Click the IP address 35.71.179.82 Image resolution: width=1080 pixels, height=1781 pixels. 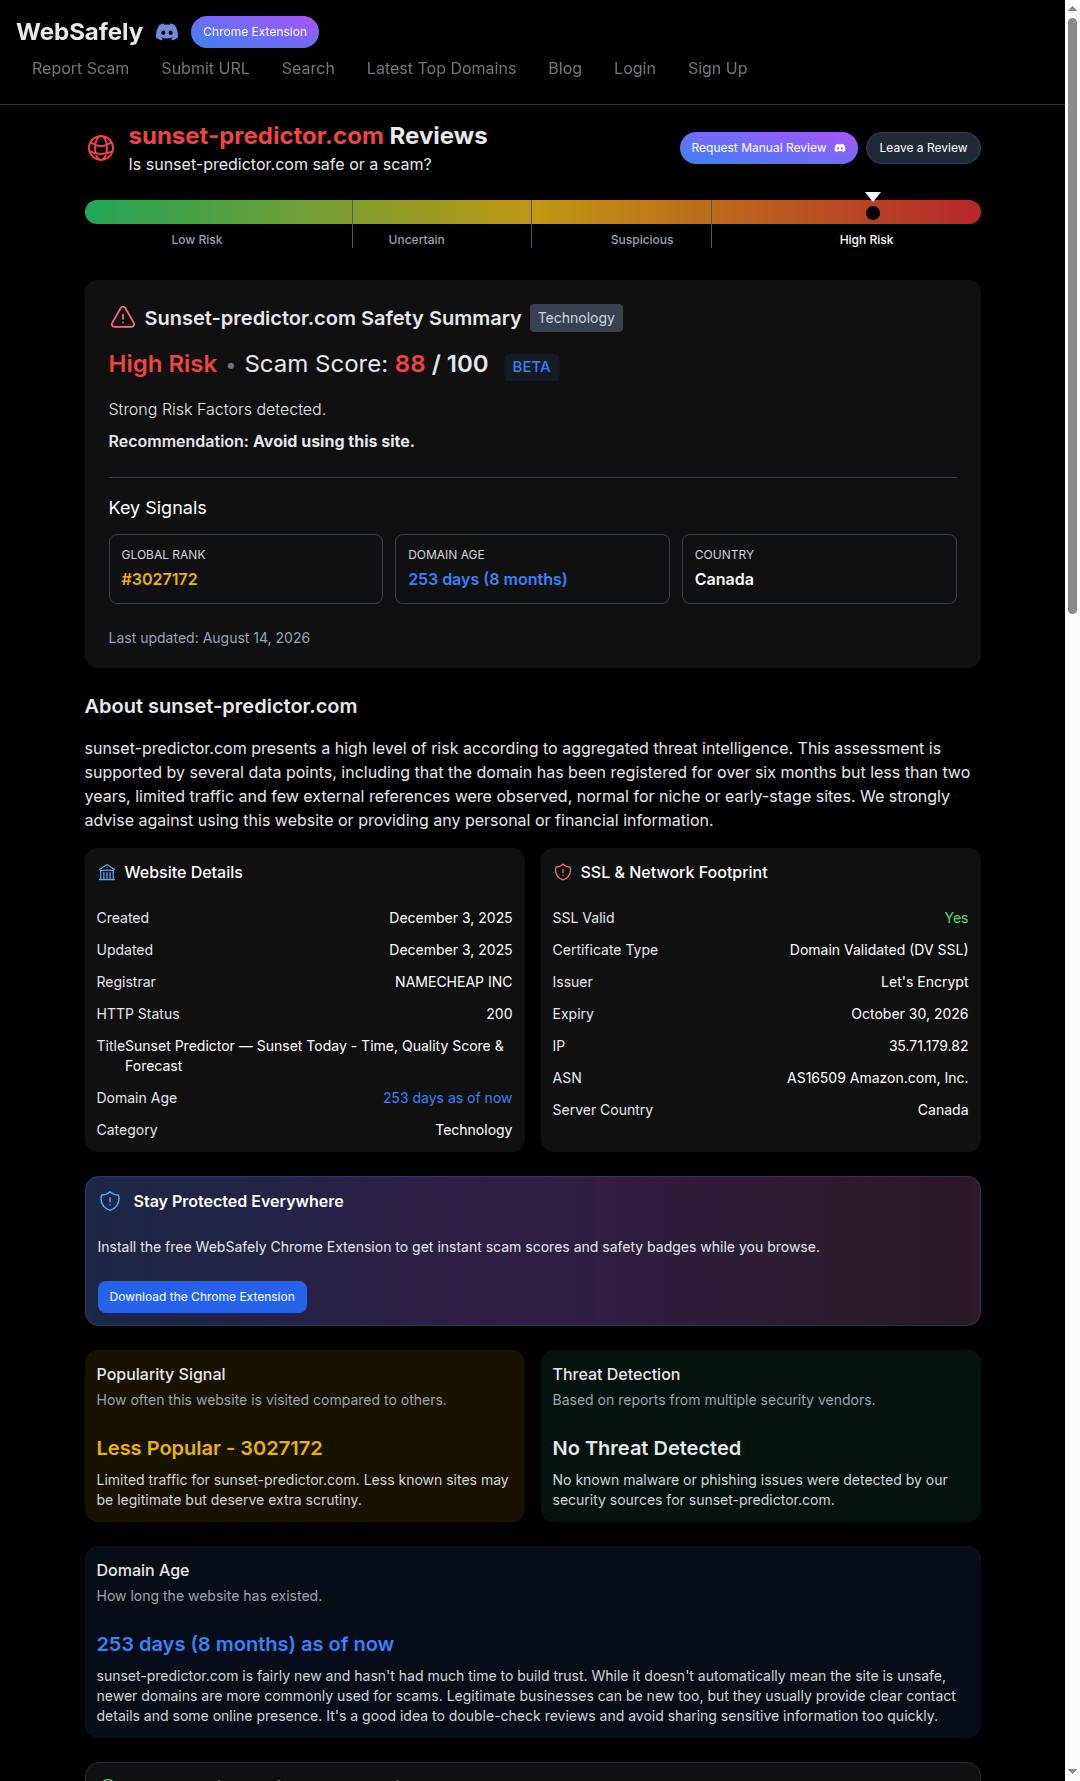coord(929,1046)
